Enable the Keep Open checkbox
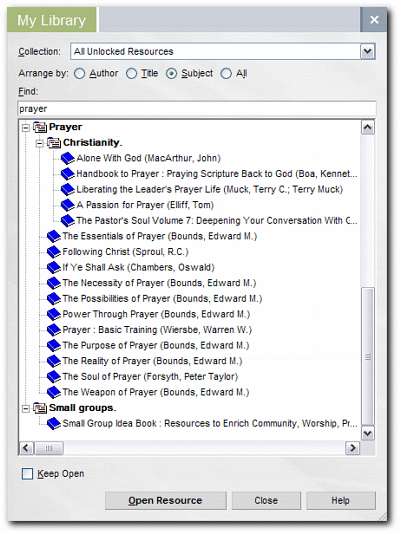 [27, 474]
